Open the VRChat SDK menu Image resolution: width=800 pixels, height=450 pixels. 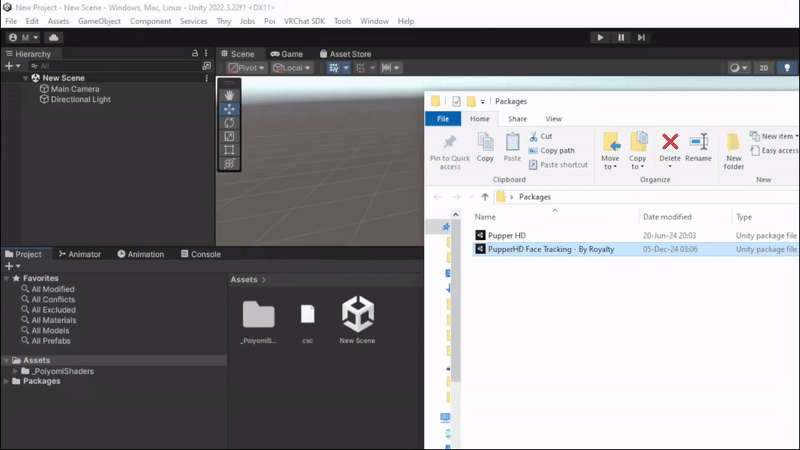coord(304,21)
